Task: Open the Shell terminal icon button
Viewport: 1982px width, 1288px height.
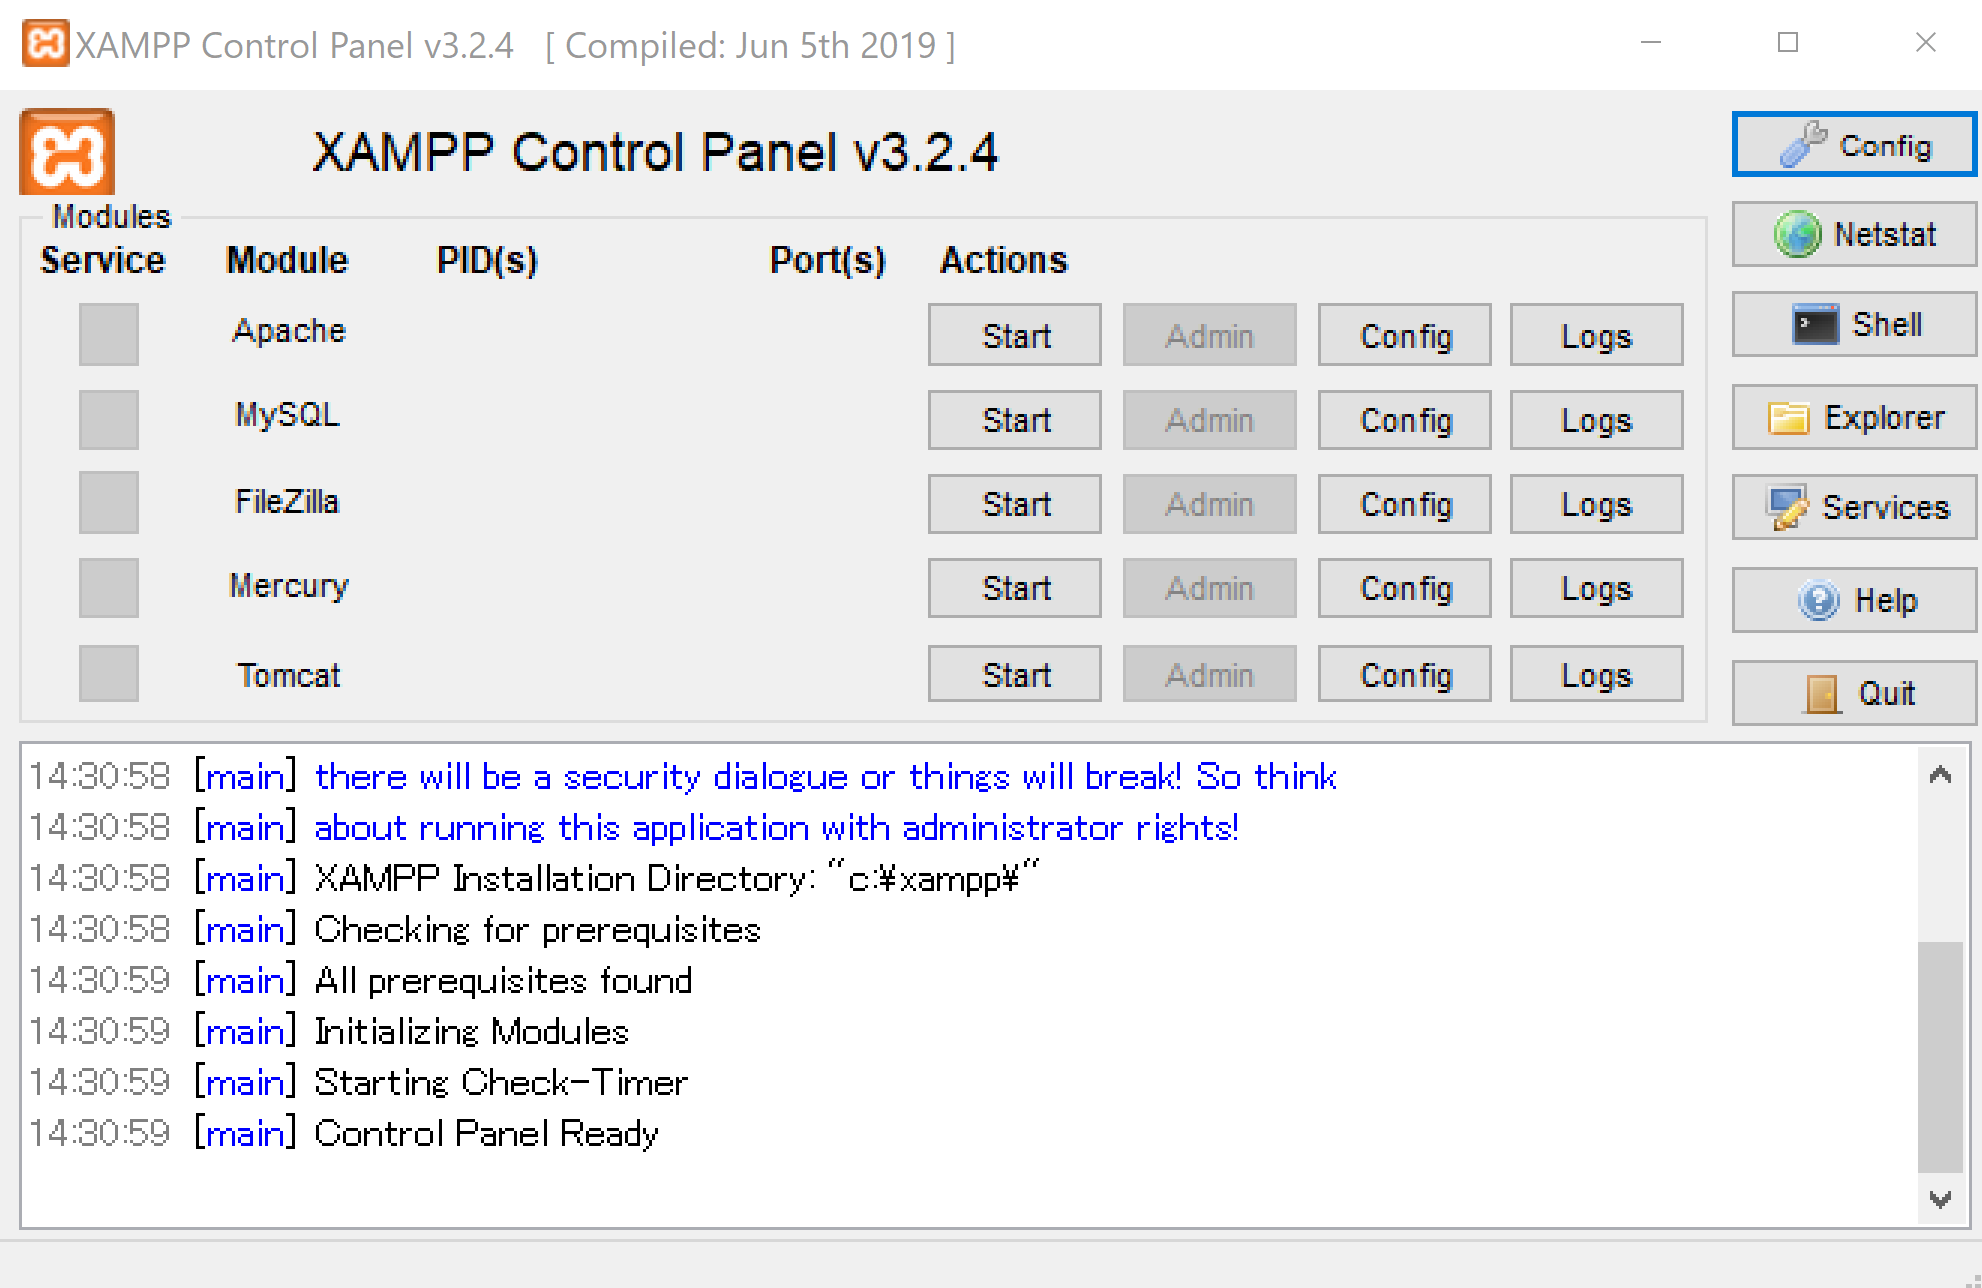Action: coord(1854,324)
